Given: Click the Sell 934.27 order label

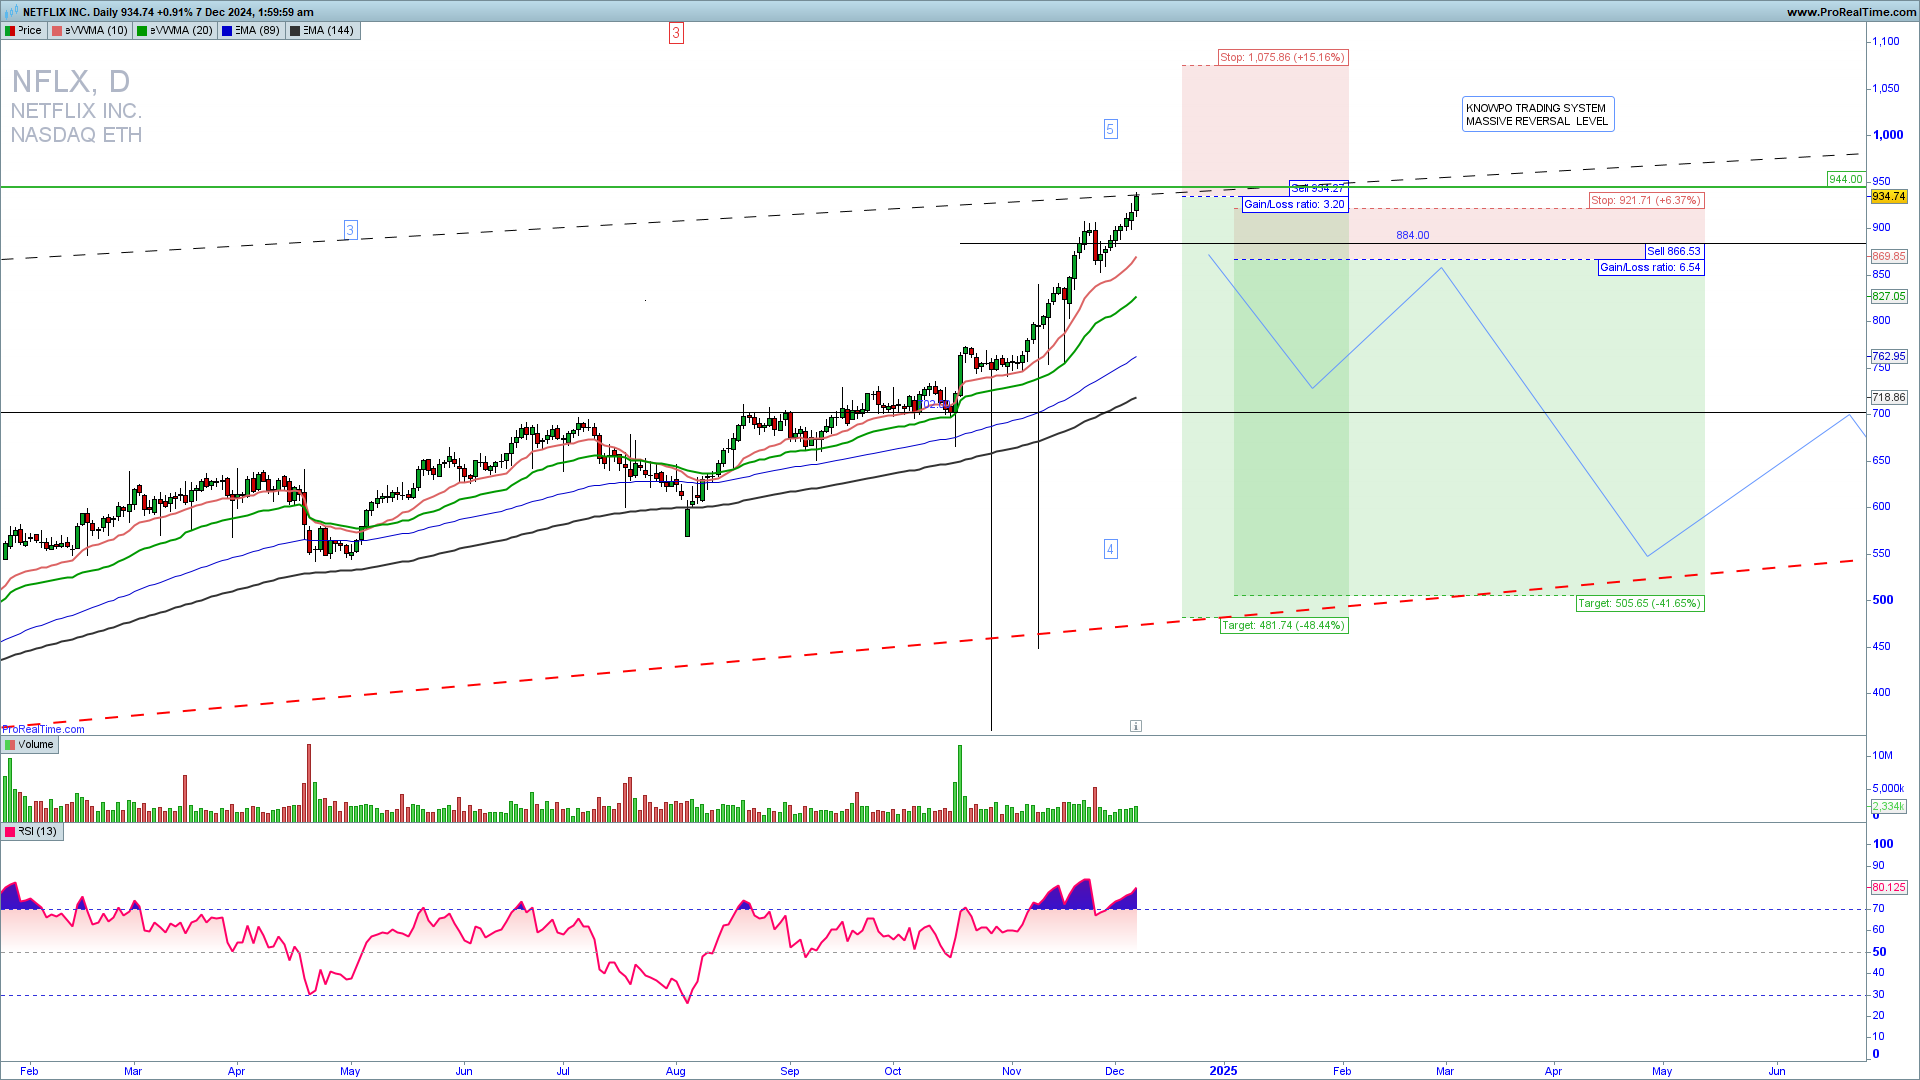Looking at the screenshot, I should click(1318, 188).
